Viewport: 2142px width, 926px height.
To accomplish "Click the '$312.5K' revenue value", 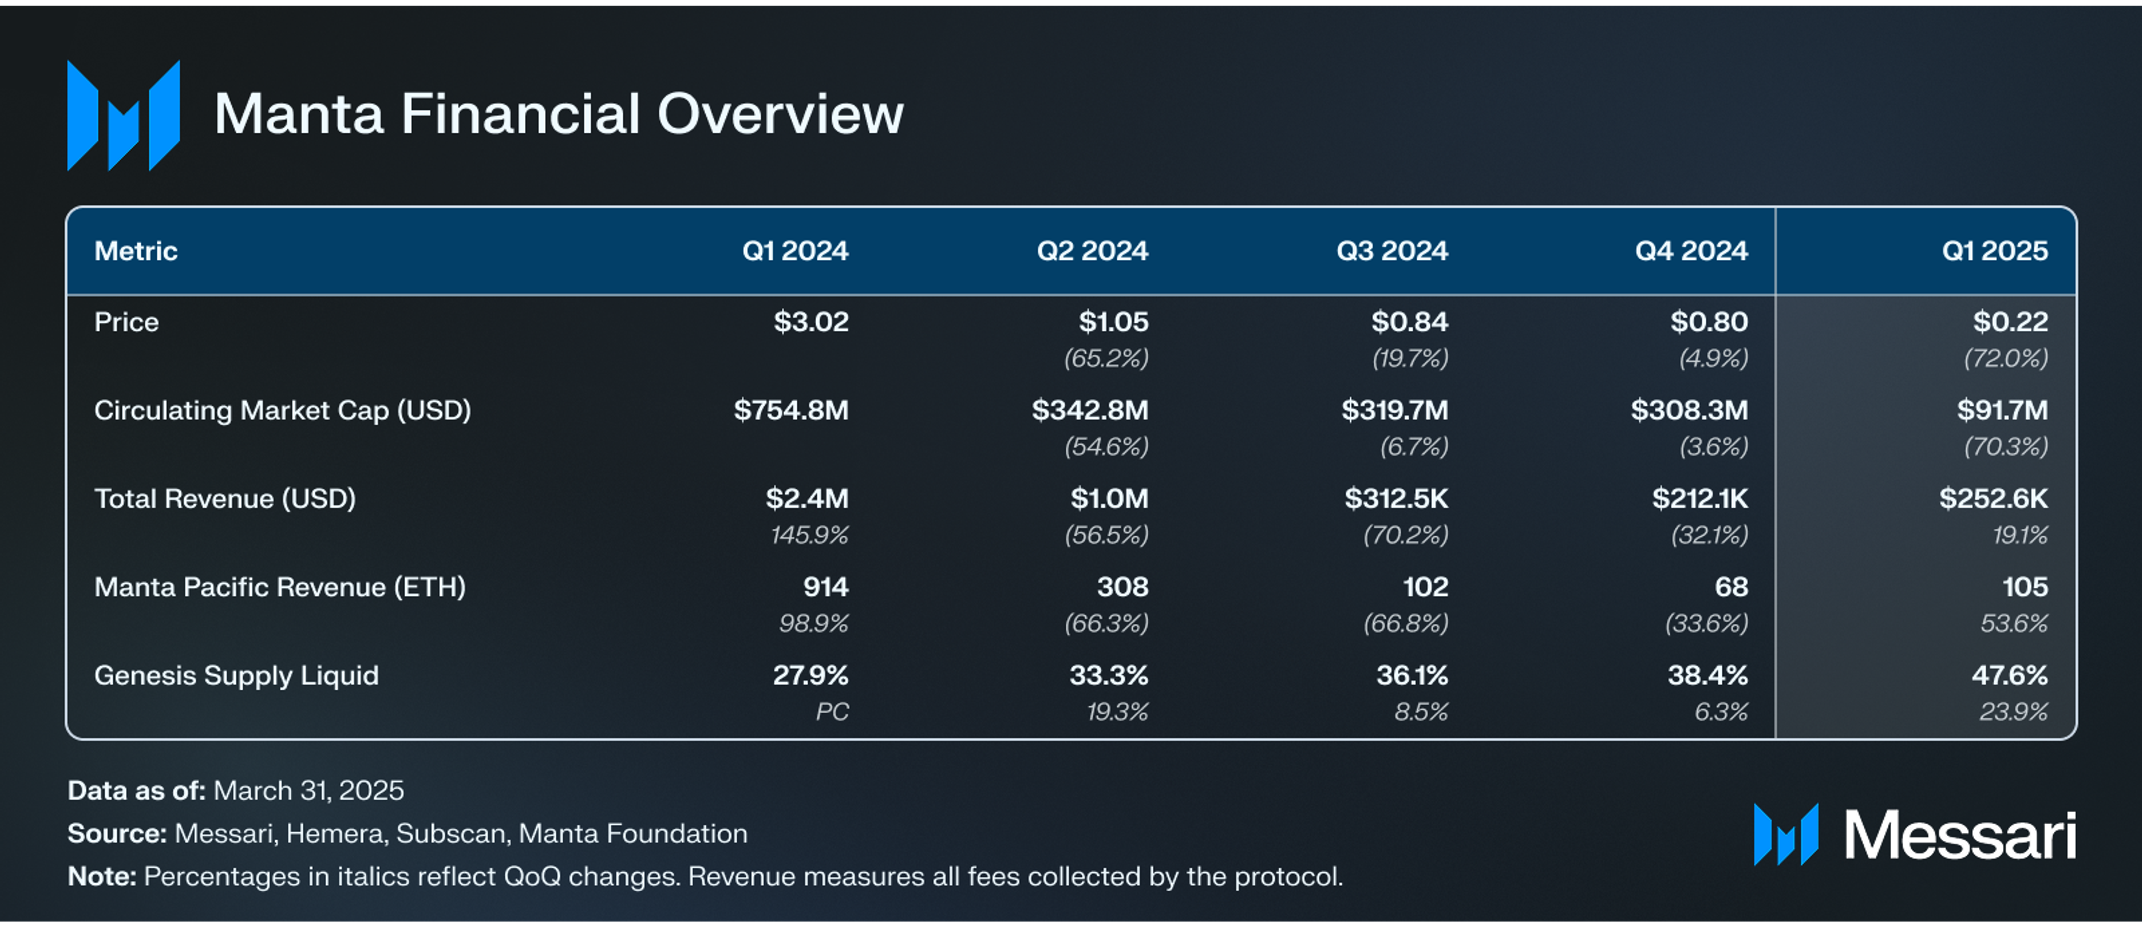I will coord(1396,498).
